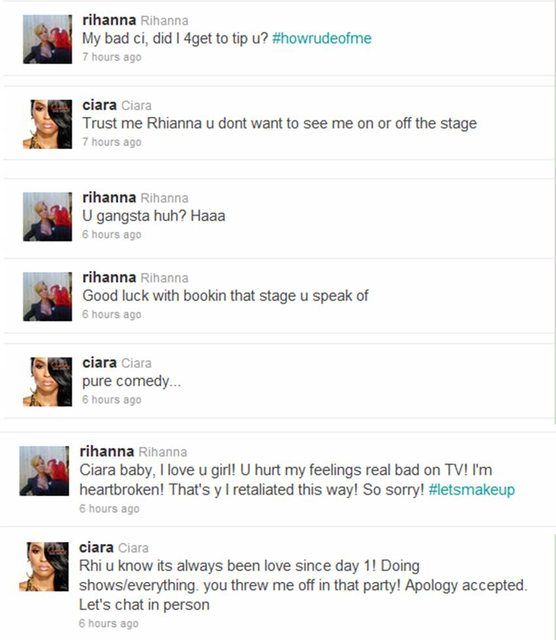
Task: Open rihanna username on 'Ciara baby' tweet
Action: point(107,451)
